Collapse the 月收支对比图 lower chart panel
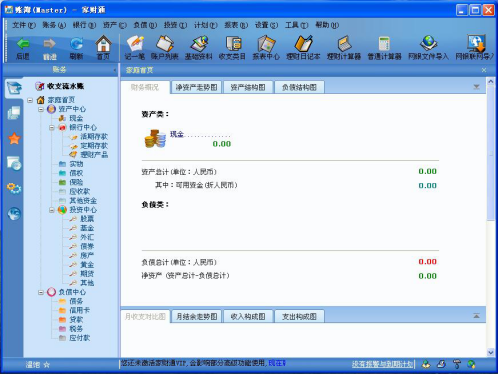The height and width of the screenshot is (374, 498). click(x=477, y=316)
